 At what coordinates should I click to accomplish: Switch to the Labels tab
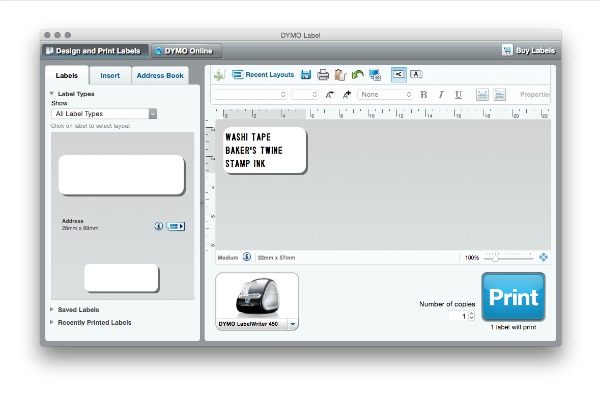[x=67, y=75]
